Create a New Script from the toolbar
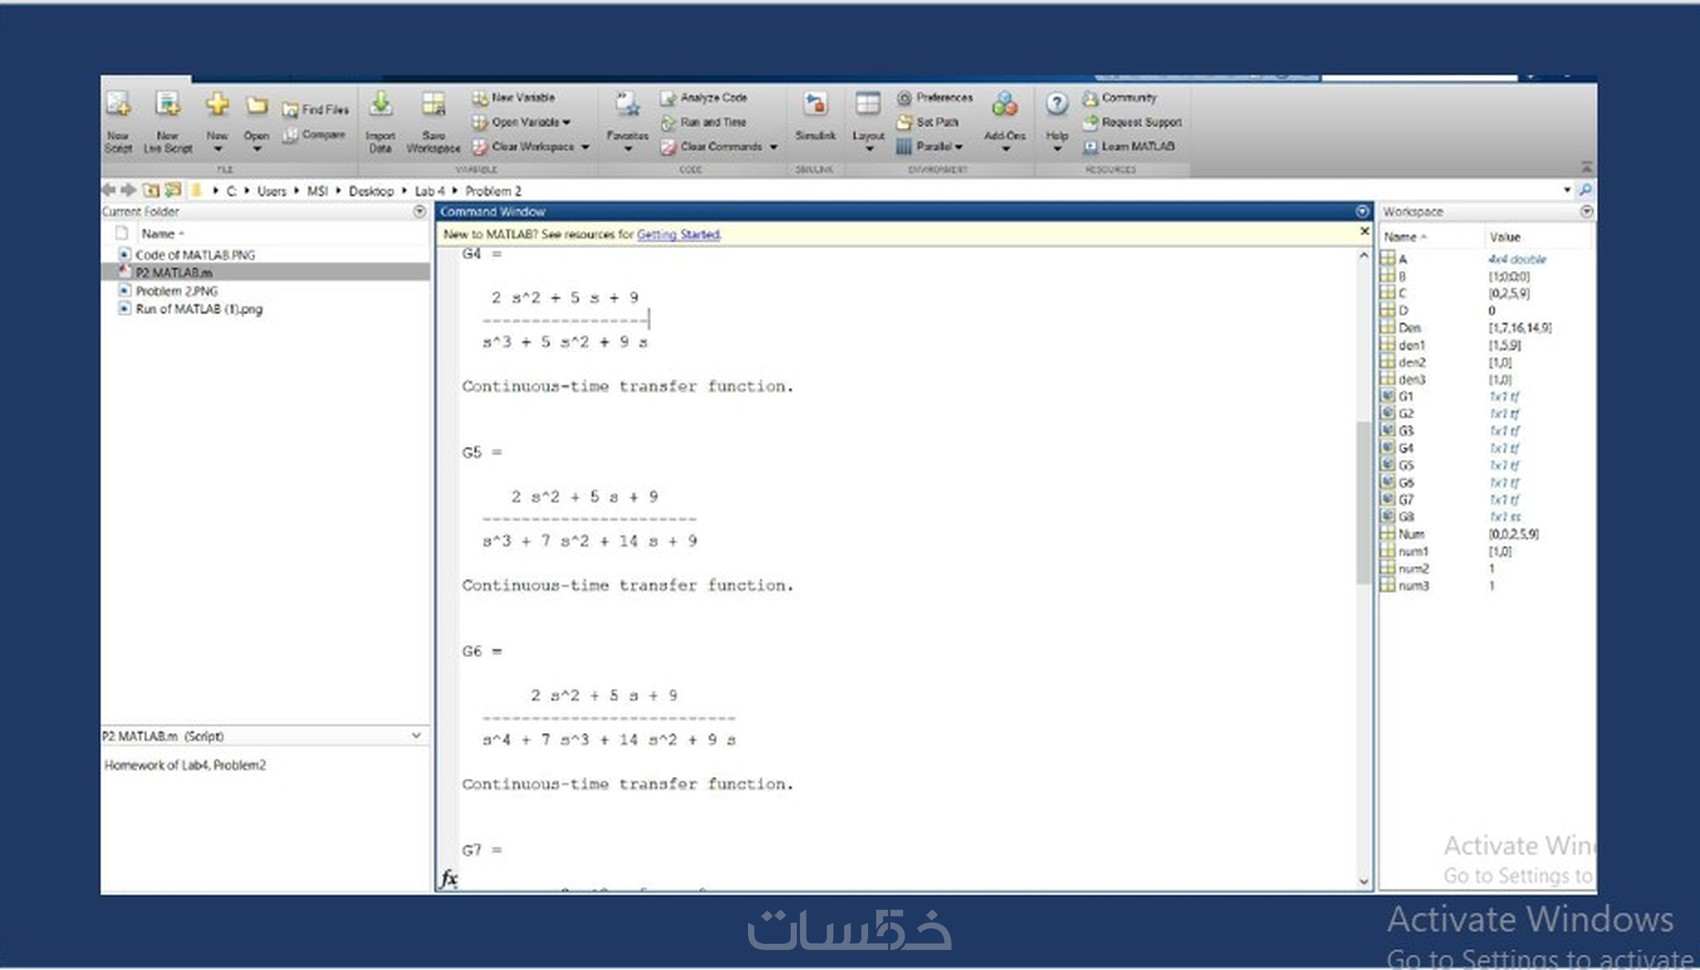This screenshot has width=1700, height=970. tap(118, 121)
